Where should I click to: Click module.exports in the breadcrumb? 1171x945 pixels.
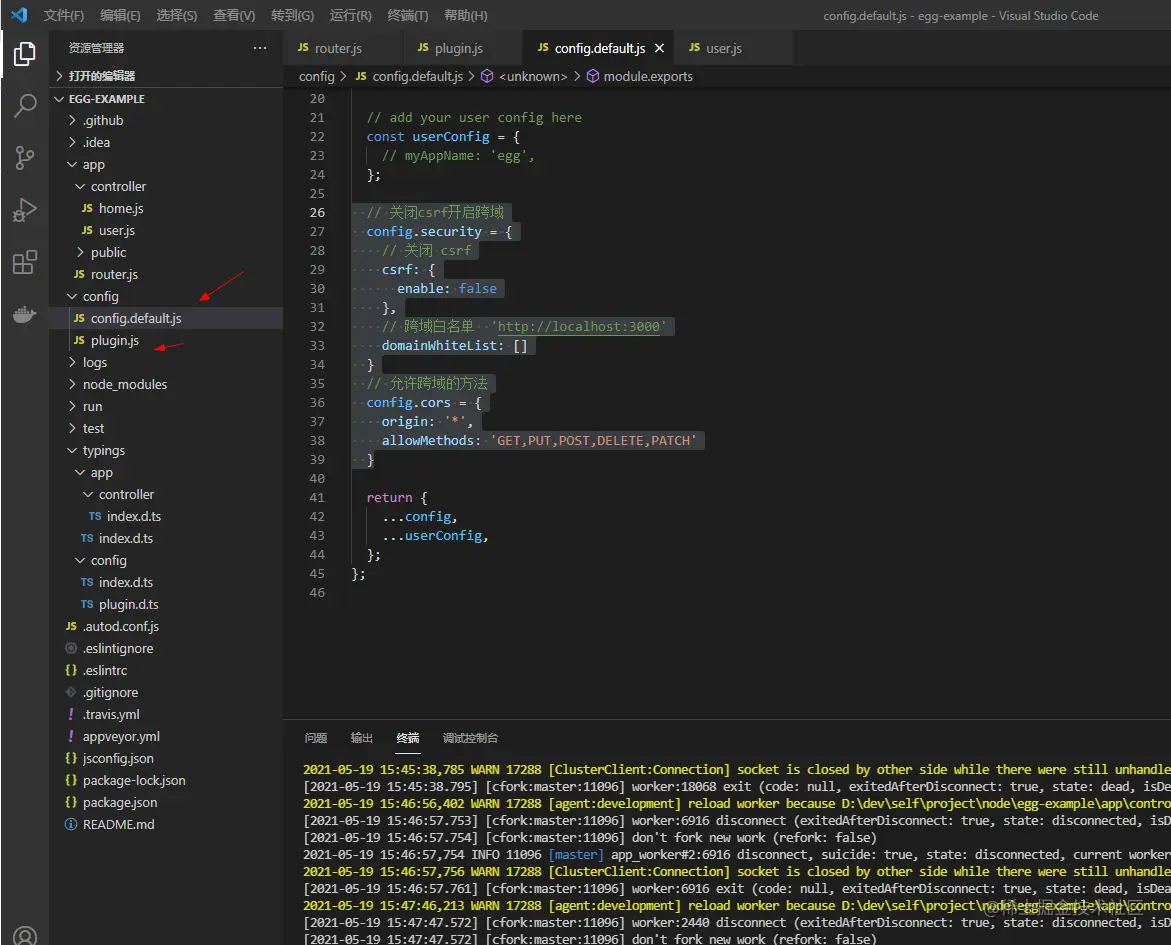click(x=647, y=76)
